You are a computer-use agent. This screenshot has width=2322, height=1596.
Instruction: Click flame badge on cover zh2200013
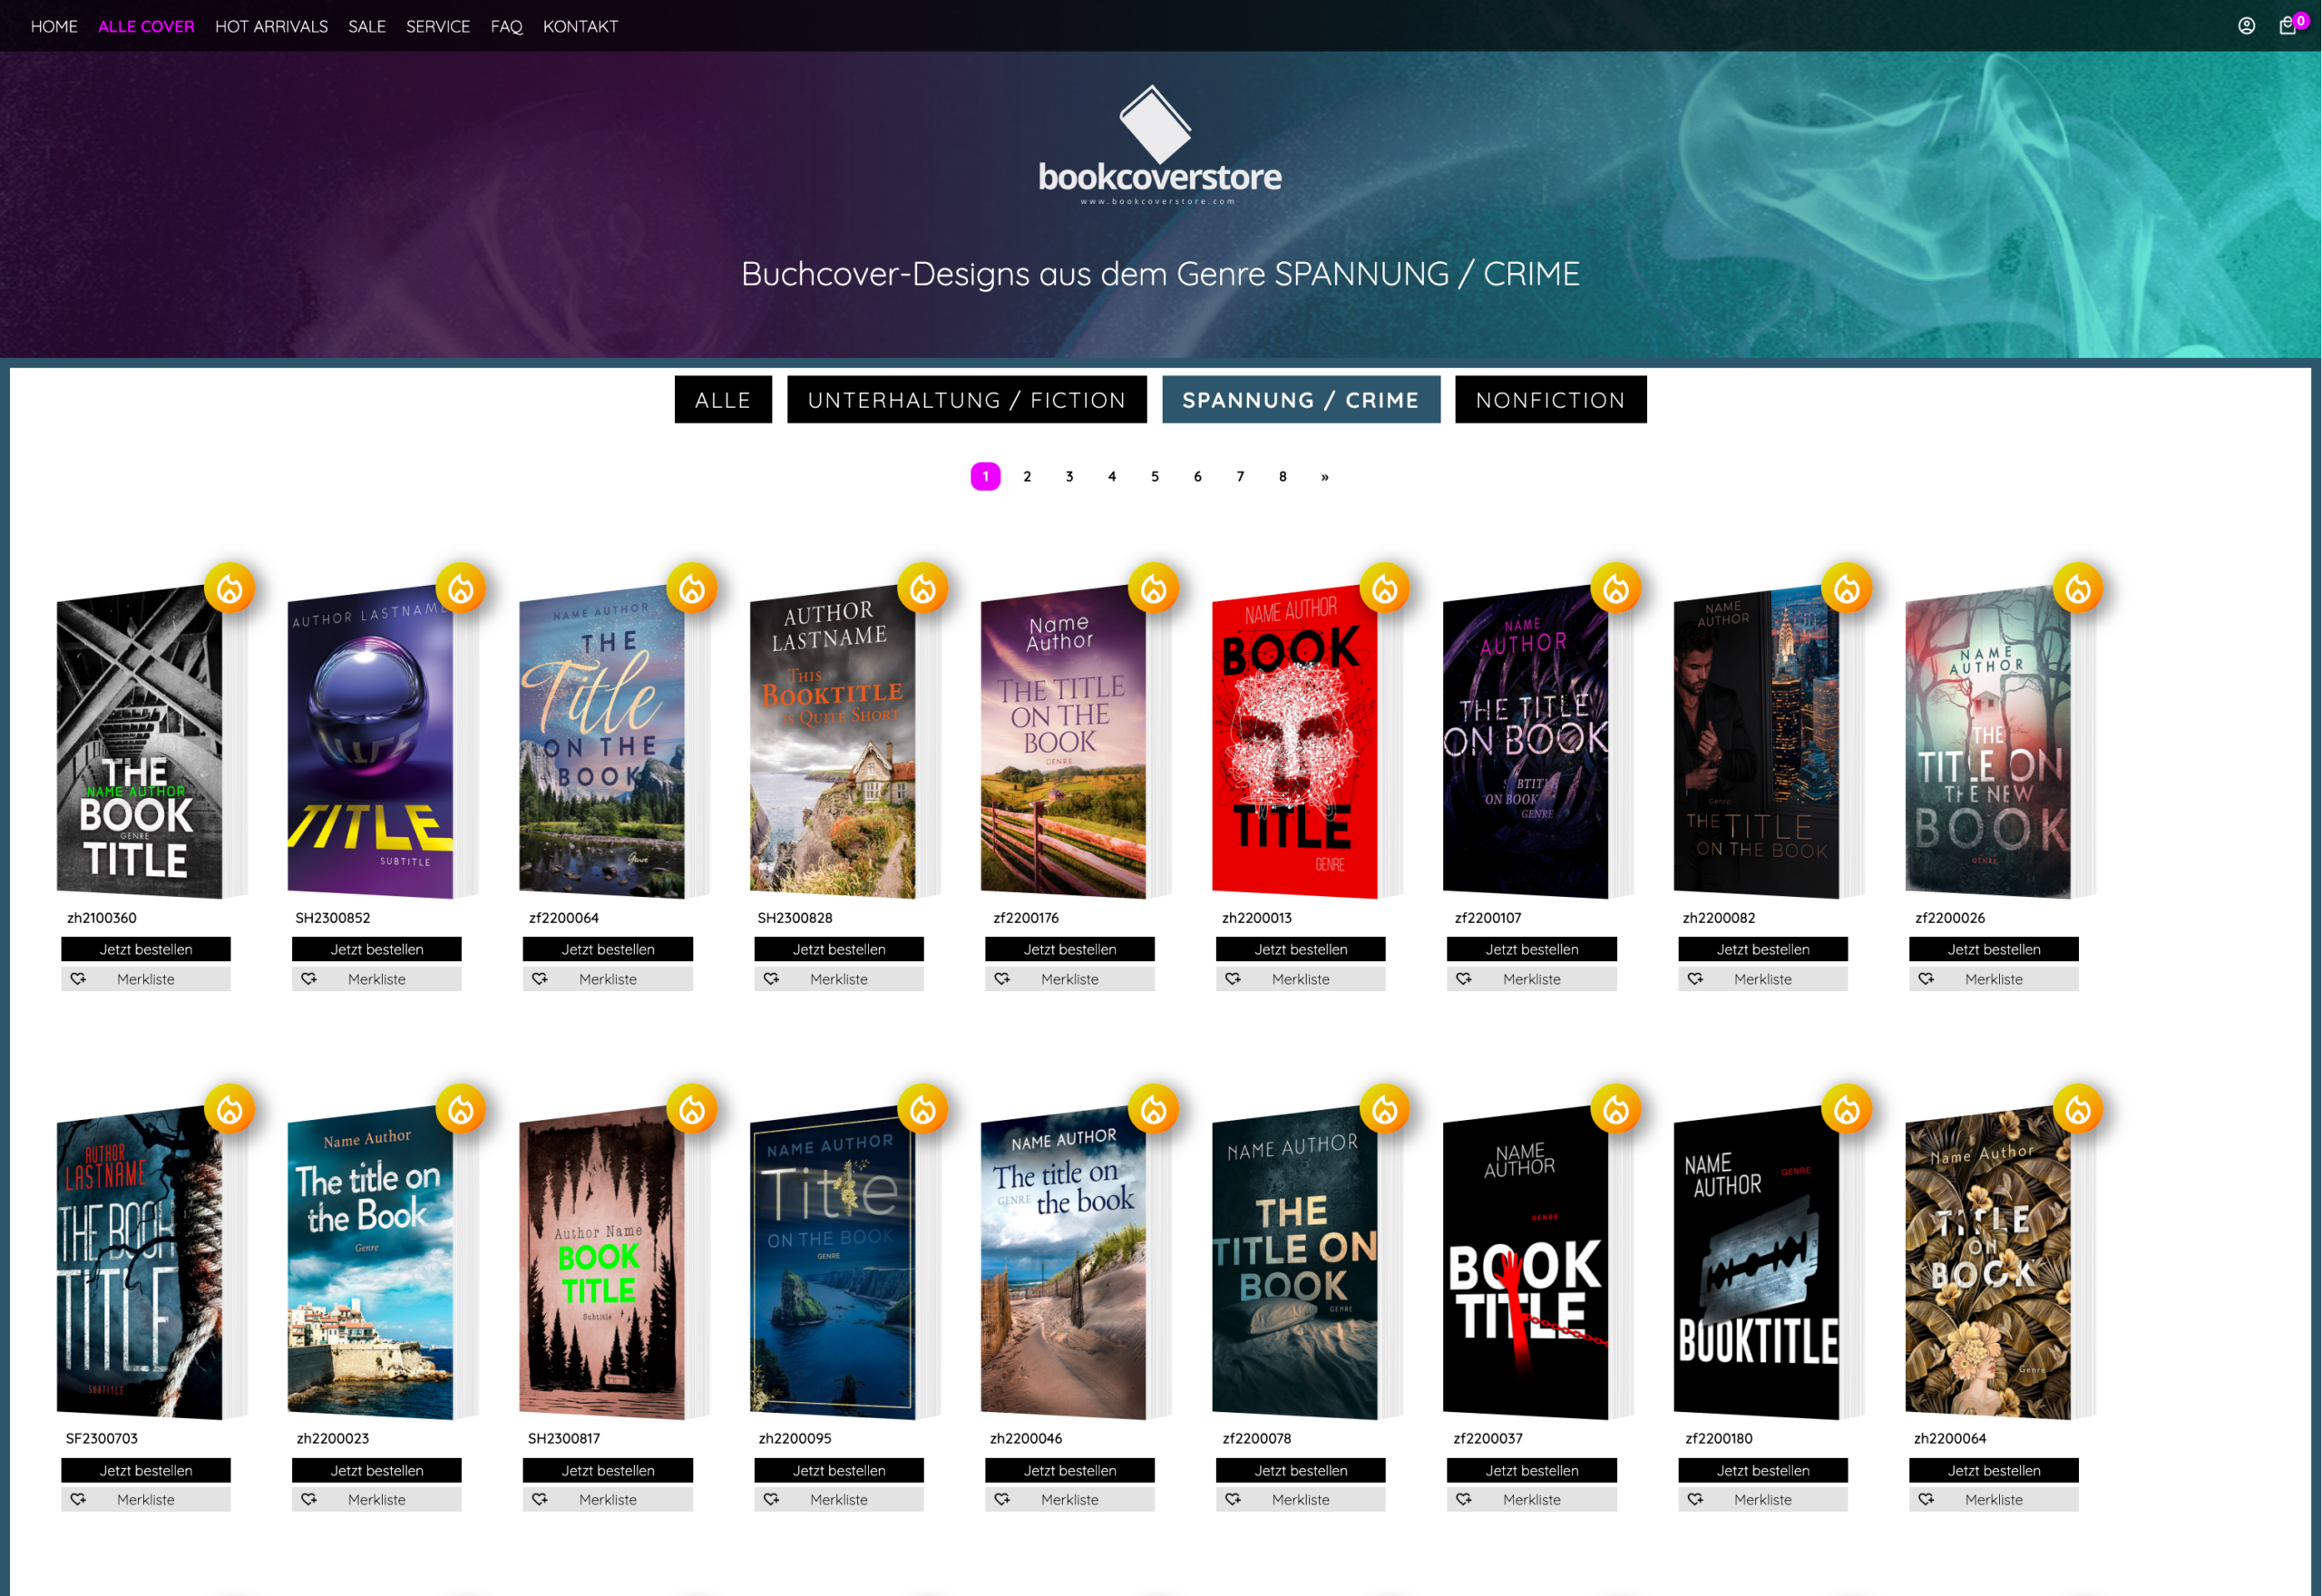point(1384,588)
